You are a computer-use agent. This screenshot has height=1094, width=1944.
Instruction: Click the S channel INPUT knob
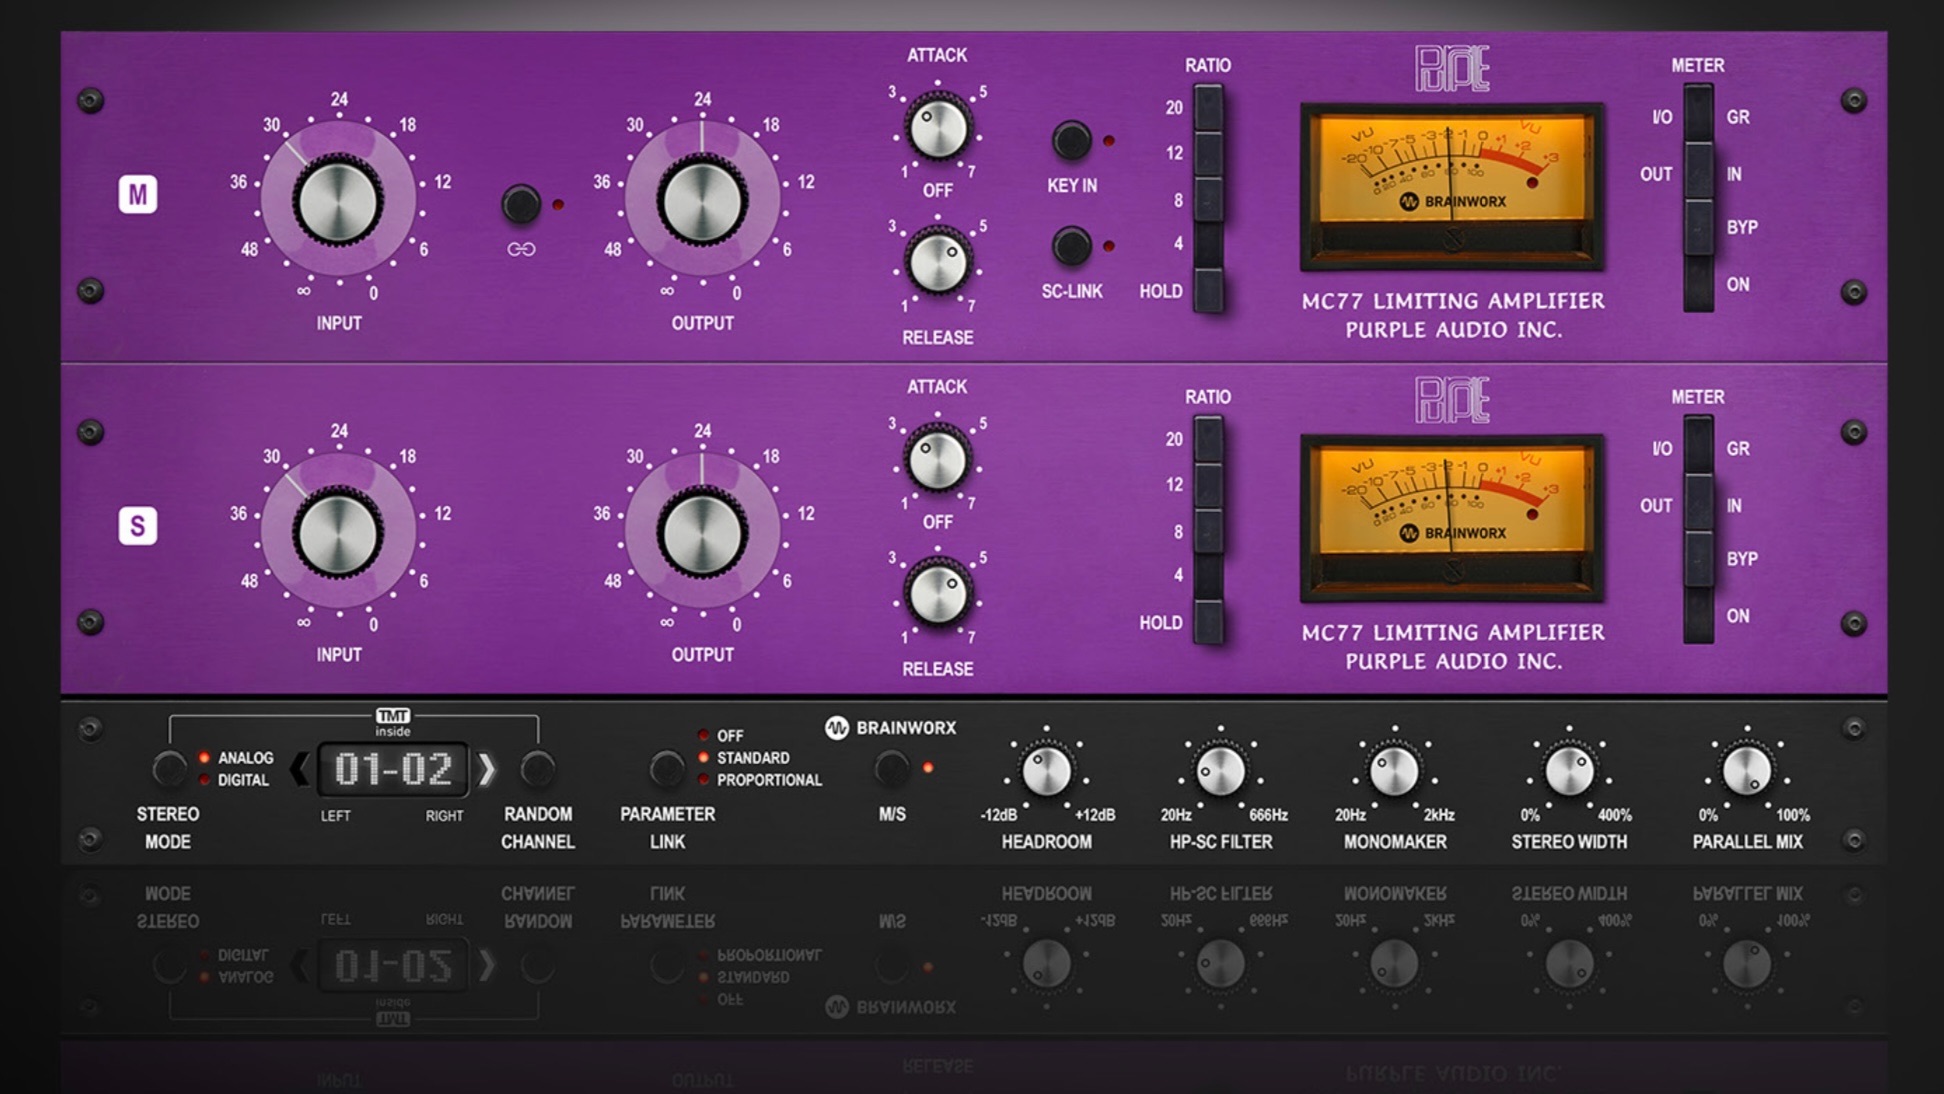(338, 533)
